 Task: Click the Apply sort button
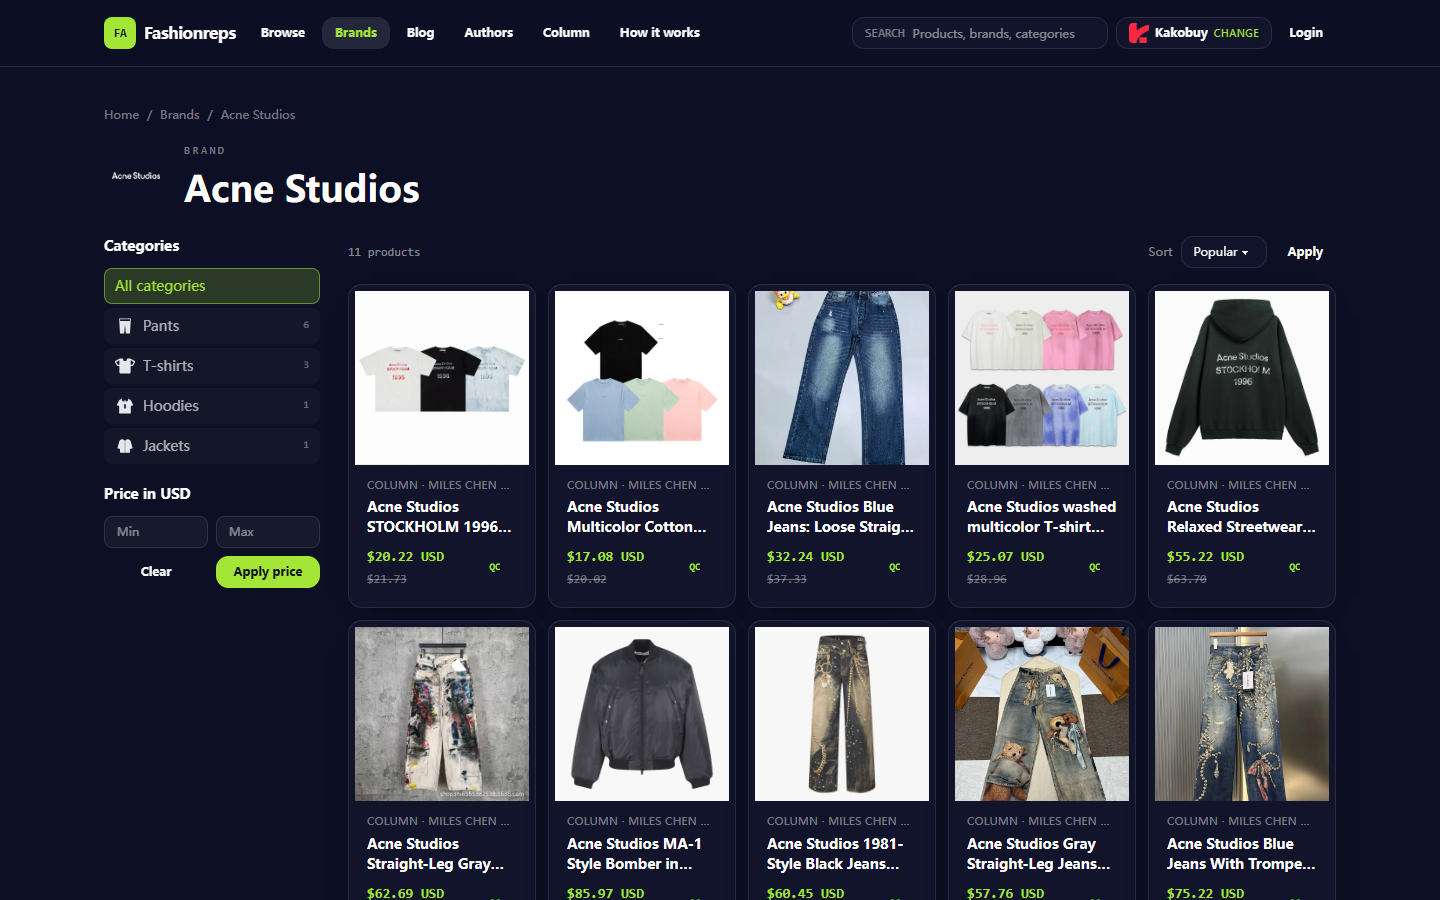[1305, 252]
